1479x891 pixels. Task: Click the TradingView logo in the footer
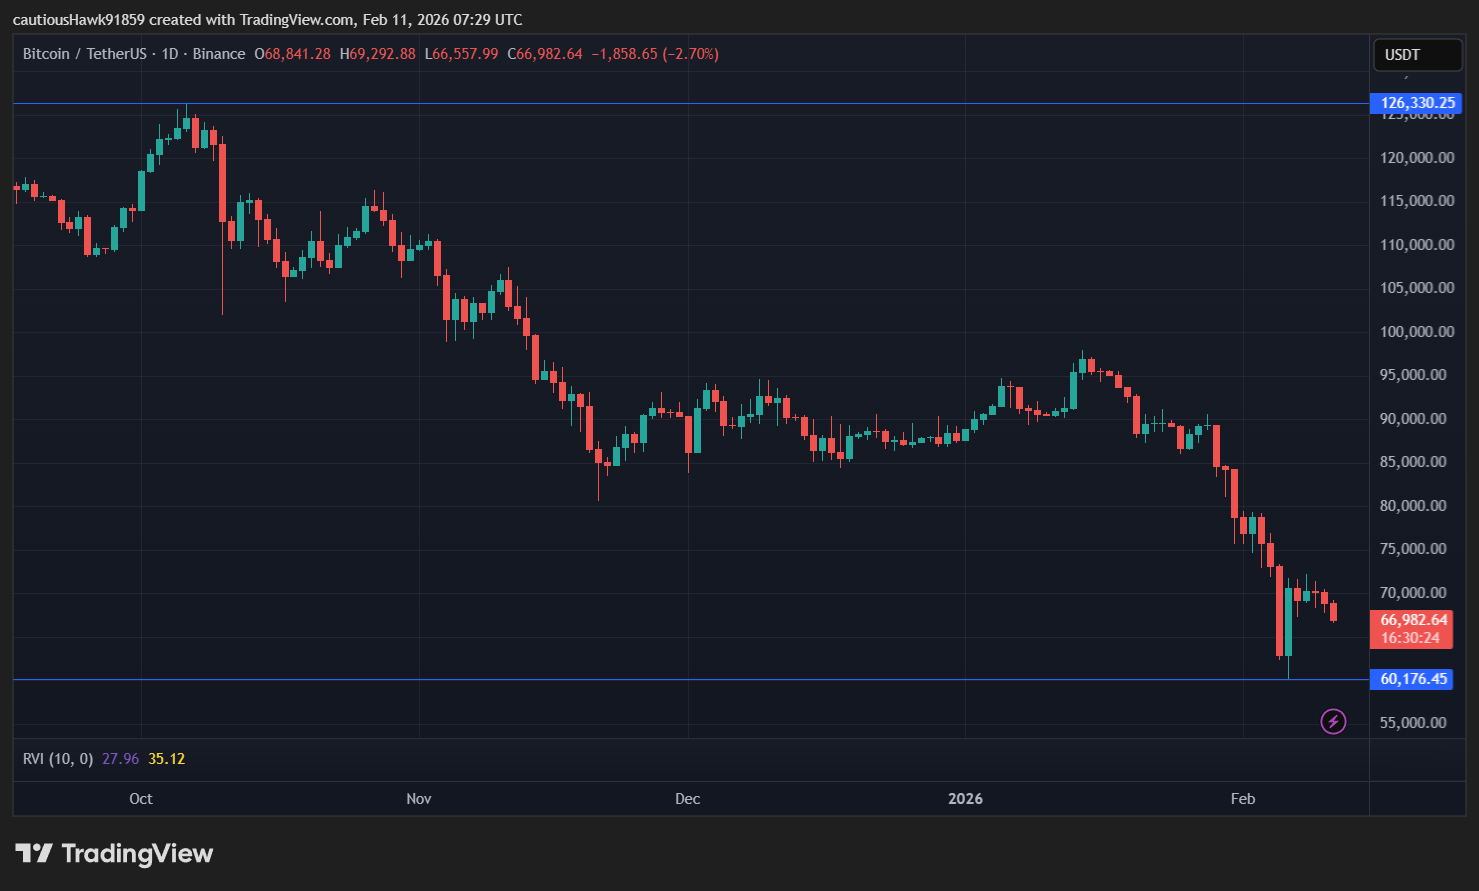[x=113, y=853]
